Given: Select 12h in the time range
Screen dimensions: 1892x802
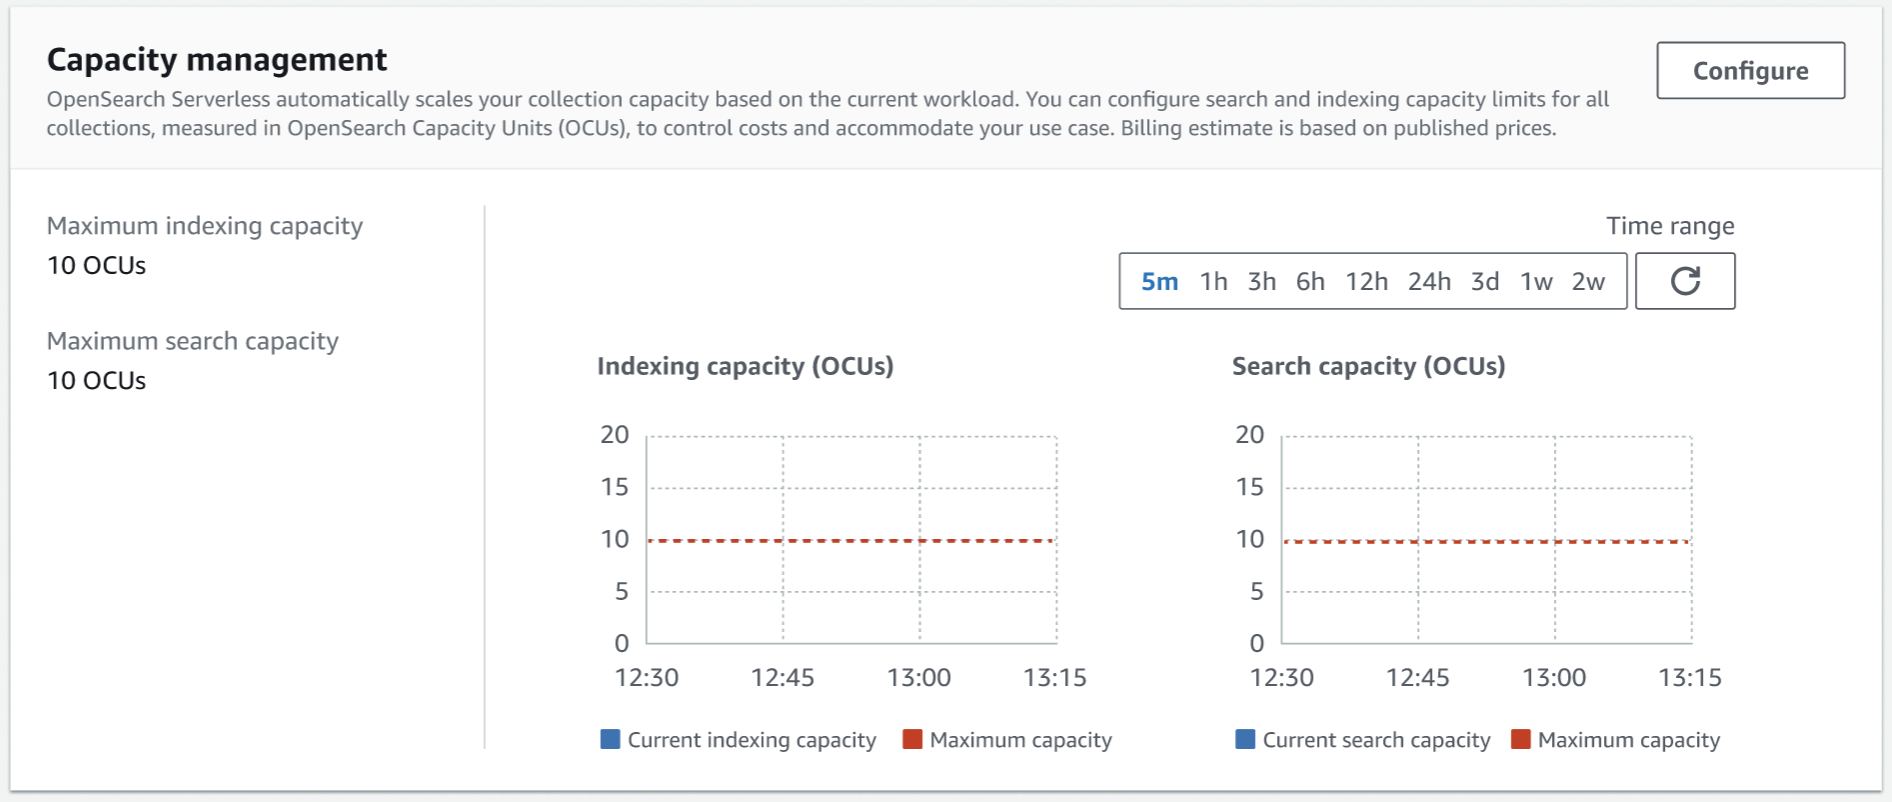Looking at the screenshot, I should click(1366, 282).
